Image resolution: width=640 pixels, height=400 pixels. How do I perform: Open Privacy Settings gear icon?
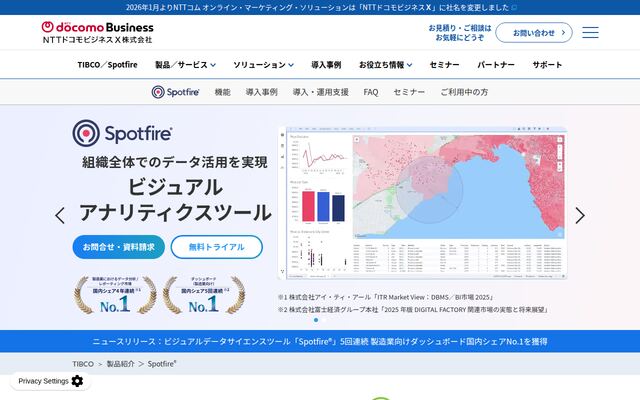pos(77,381)
